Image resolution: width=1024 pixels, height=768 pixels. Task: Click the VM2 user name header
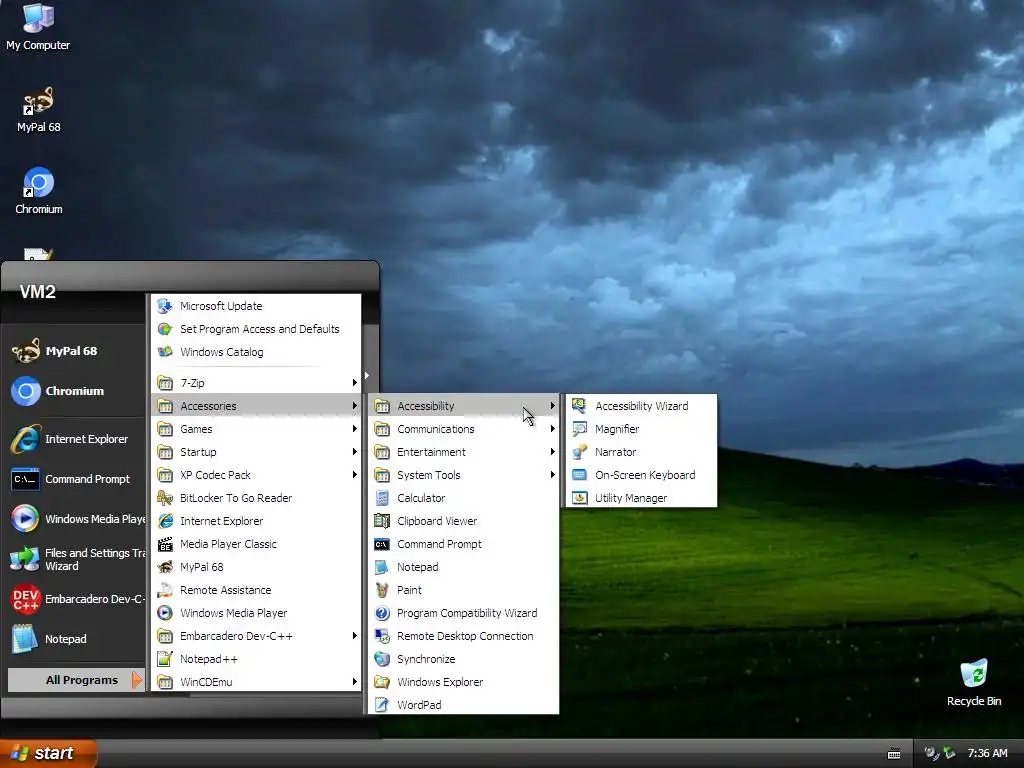(x=37, y=292)
